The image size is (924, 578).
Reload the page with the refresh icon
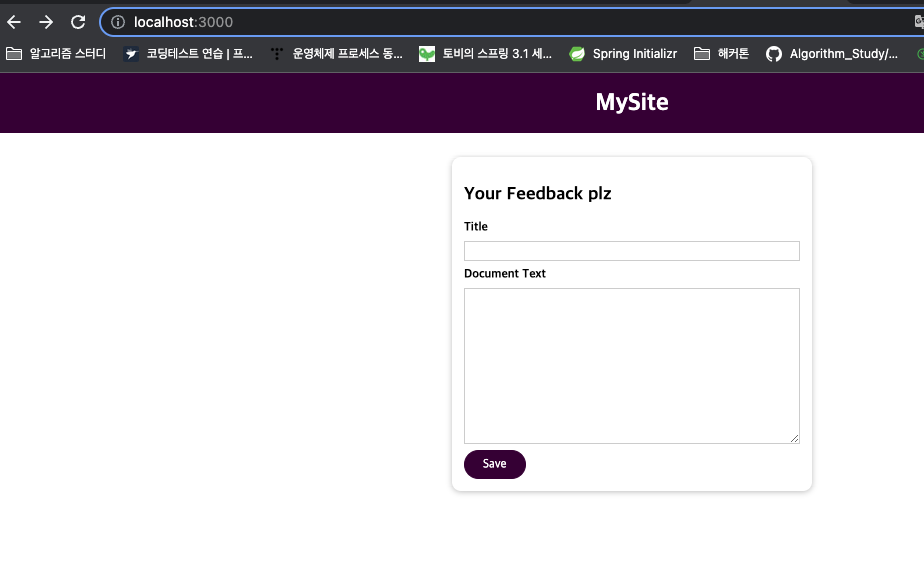pyautogui.click(x=78, y=22)
